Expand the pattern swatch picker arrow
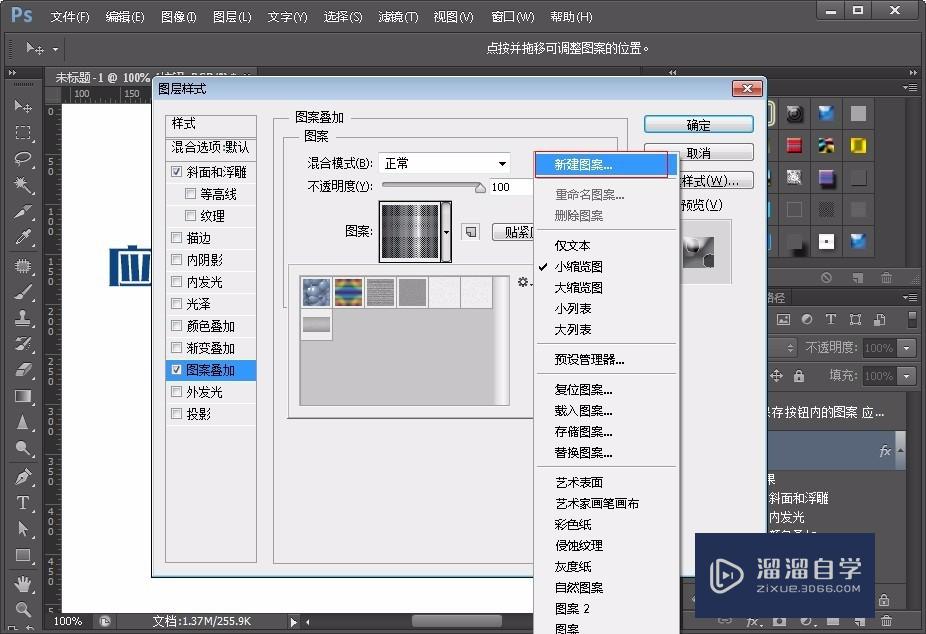Image resolution: width=926 pixels, height=634 pixels. click(446, 232)
